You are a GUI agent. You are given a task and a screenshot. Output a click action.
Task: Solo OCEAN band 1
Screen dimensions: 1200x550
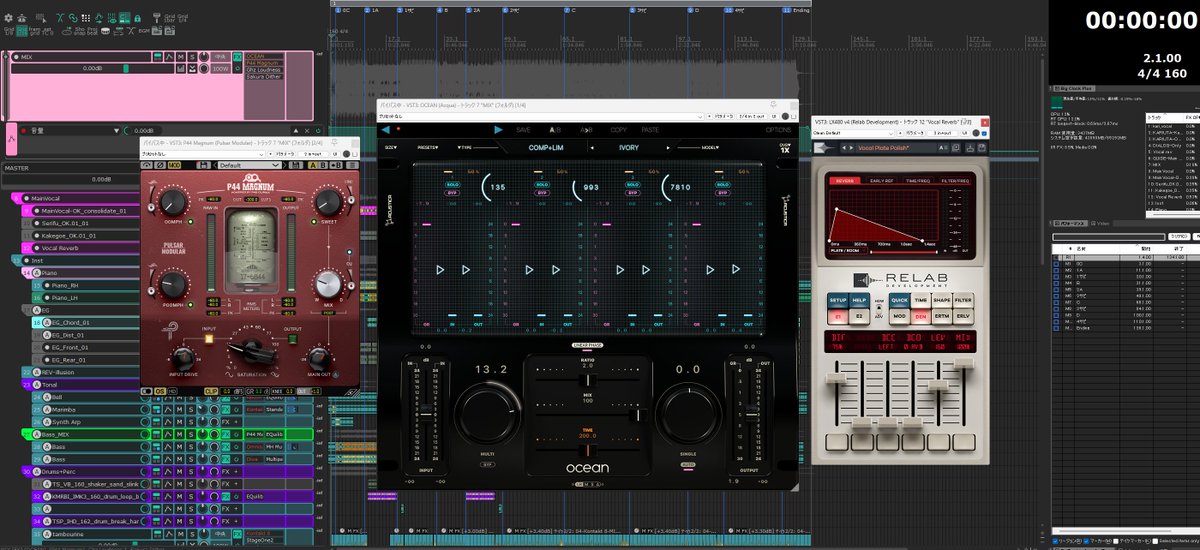[x=453, y=184]
